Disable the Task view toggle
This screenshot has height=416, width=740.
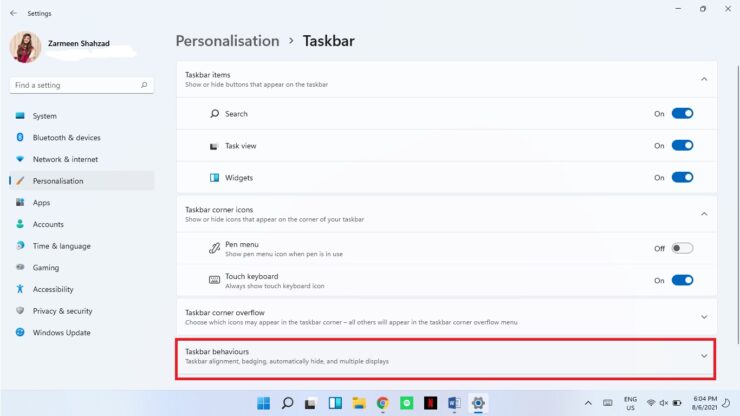(682, 146)
